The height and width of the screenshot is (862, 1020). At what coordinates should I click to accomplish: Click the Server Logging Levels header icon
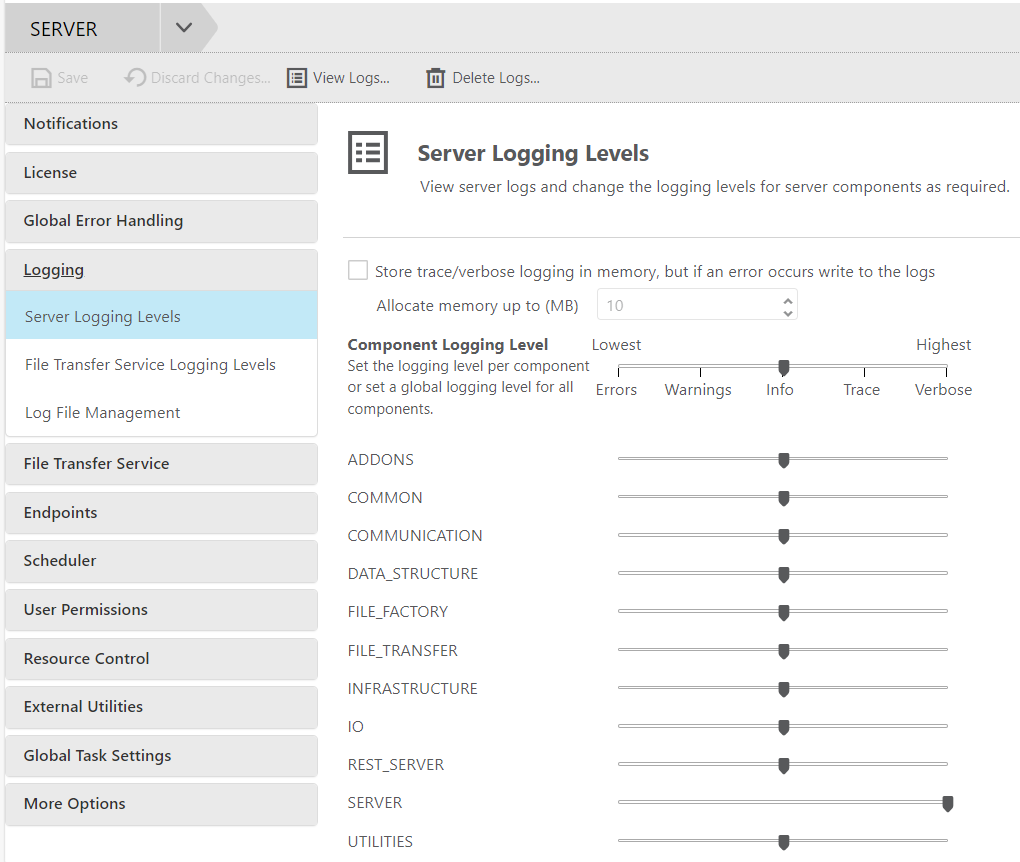[368, 153]
